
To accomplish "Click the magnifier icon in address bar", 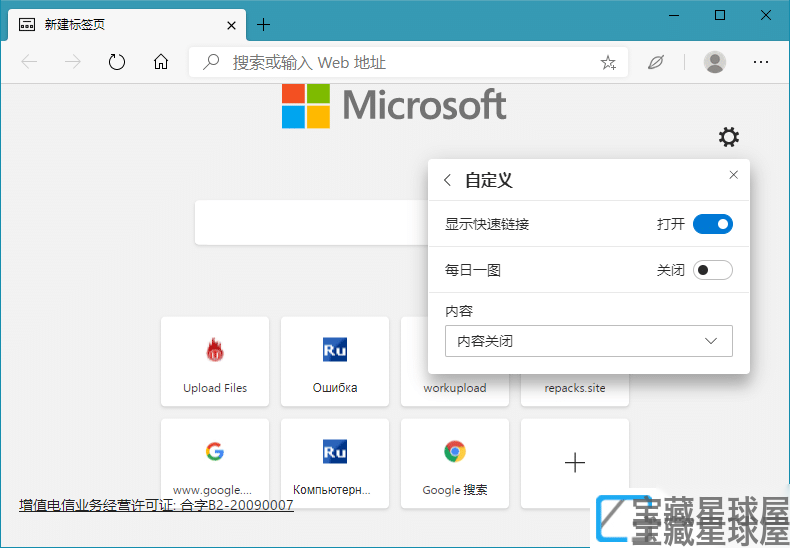I will click(x=211, y=62).
